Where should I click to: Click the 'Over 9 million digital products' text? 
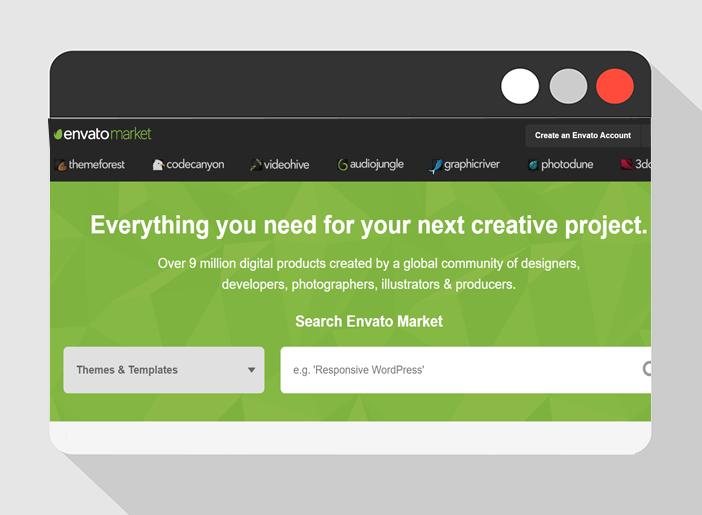(x=369, y=274)
